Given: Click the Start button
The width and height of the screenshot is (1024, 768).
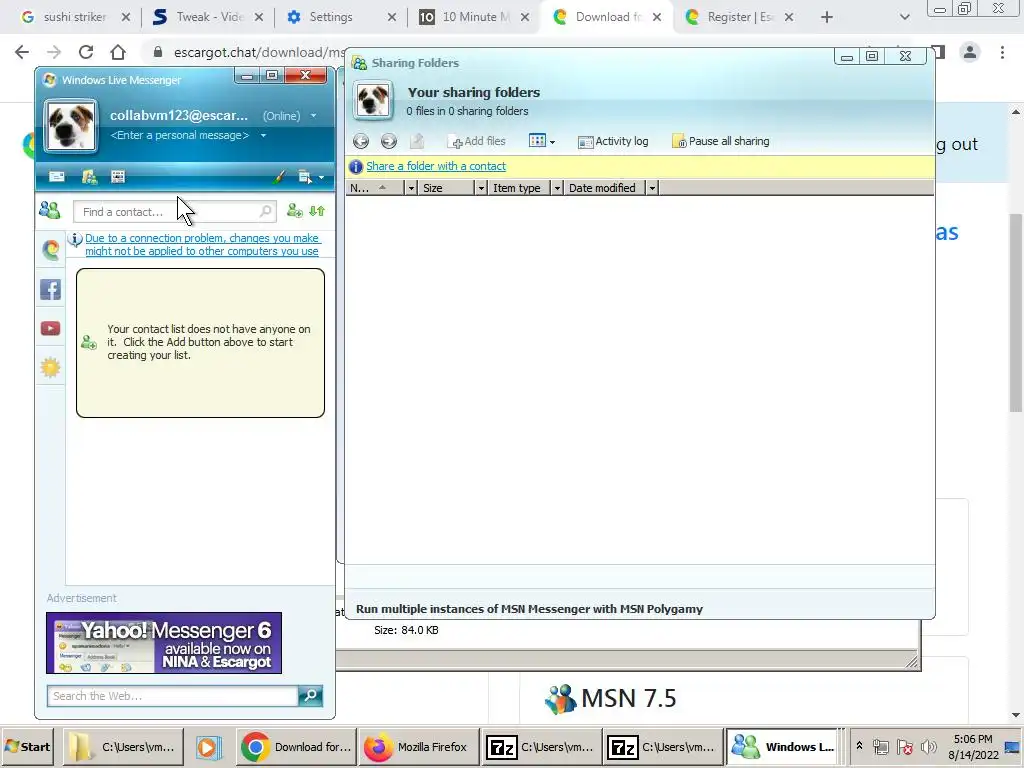Looking at the screenshot, I should [x=27, y=746].
